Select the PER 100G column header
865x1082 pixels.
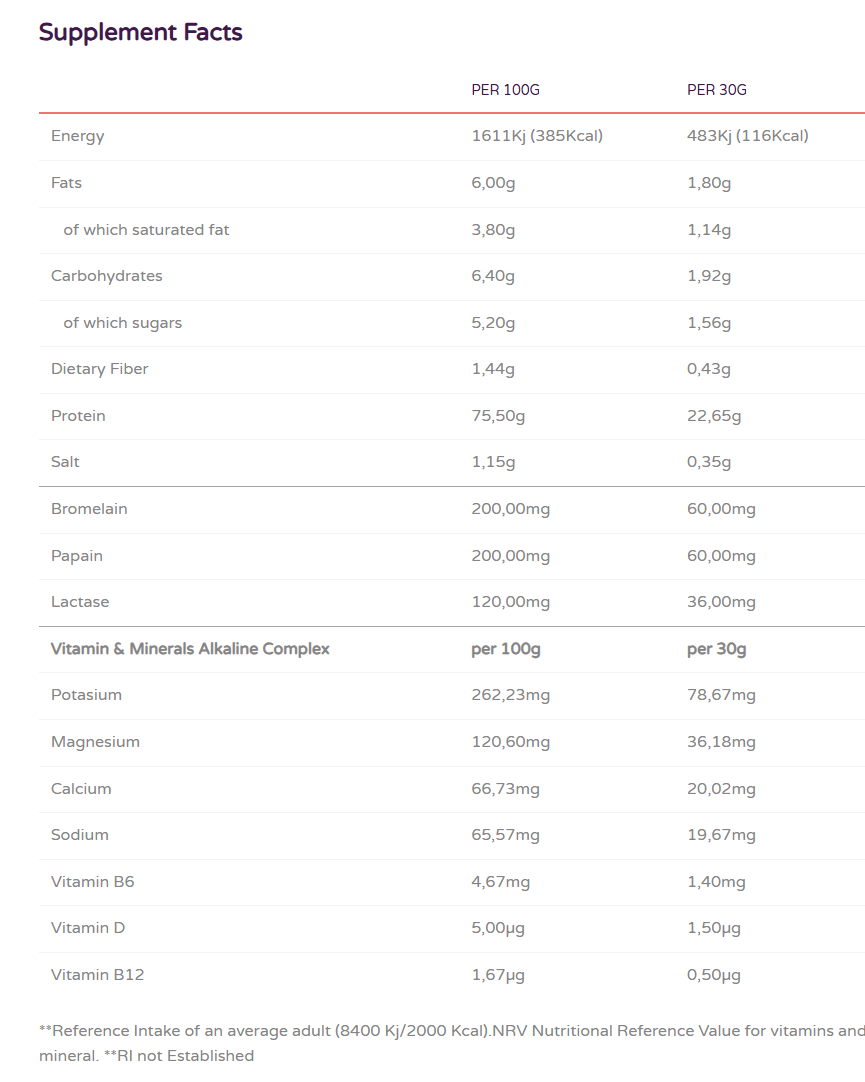point(505,90)
